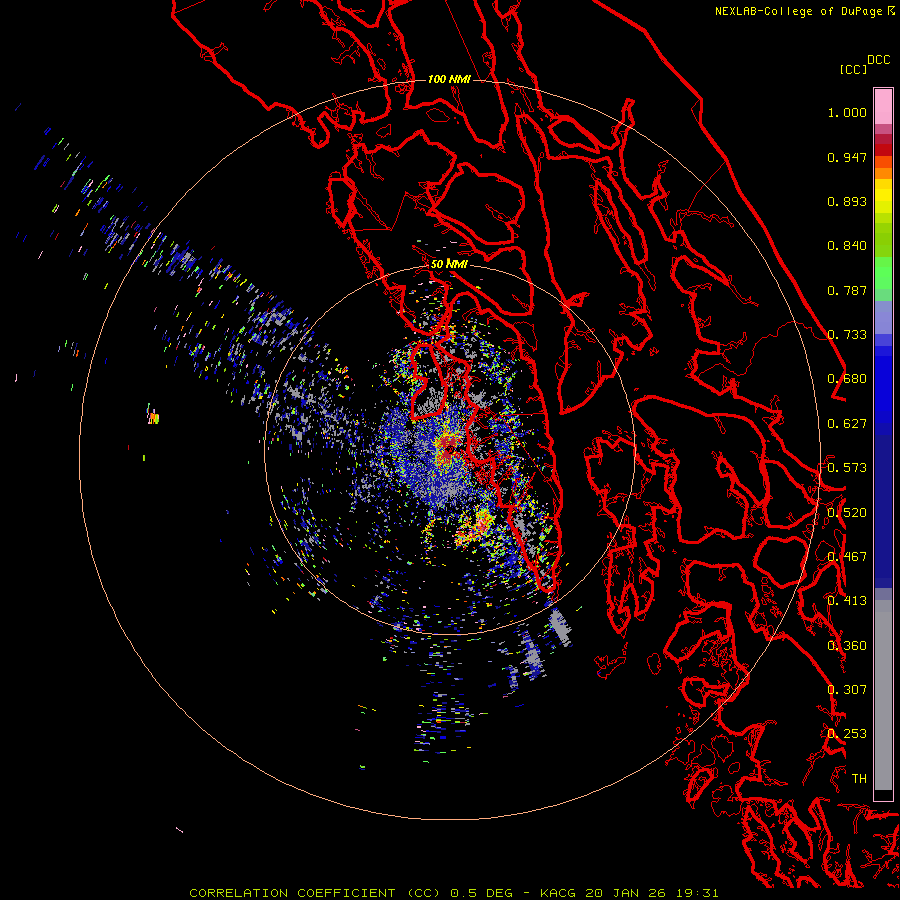The image size is (900, 900).
Task: Click the pink top segment of the color bar
Action: 883,106
